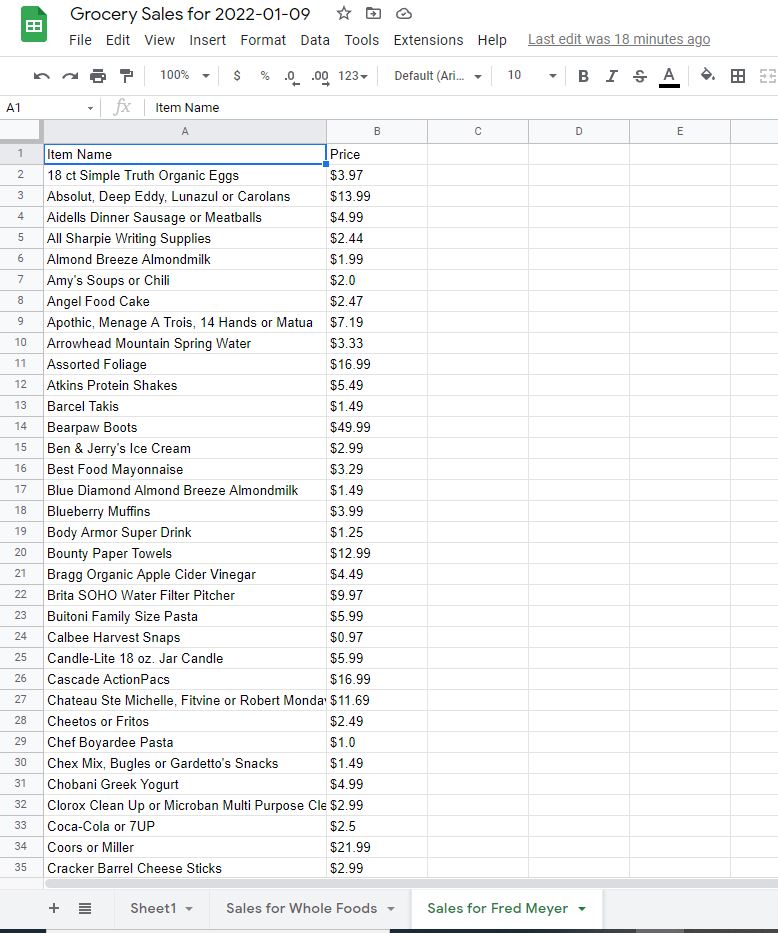Activate the paint format tool

pos(126,76)
